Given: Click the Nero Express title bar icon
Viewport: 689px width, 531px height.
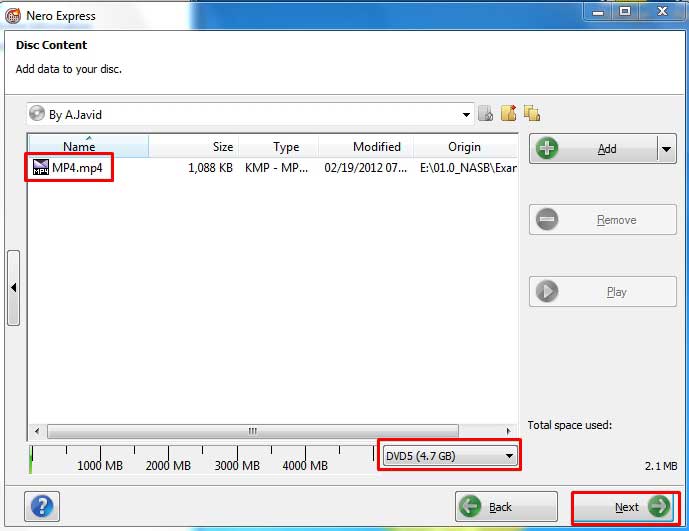Looking at the screenshot, I should 13,15.
